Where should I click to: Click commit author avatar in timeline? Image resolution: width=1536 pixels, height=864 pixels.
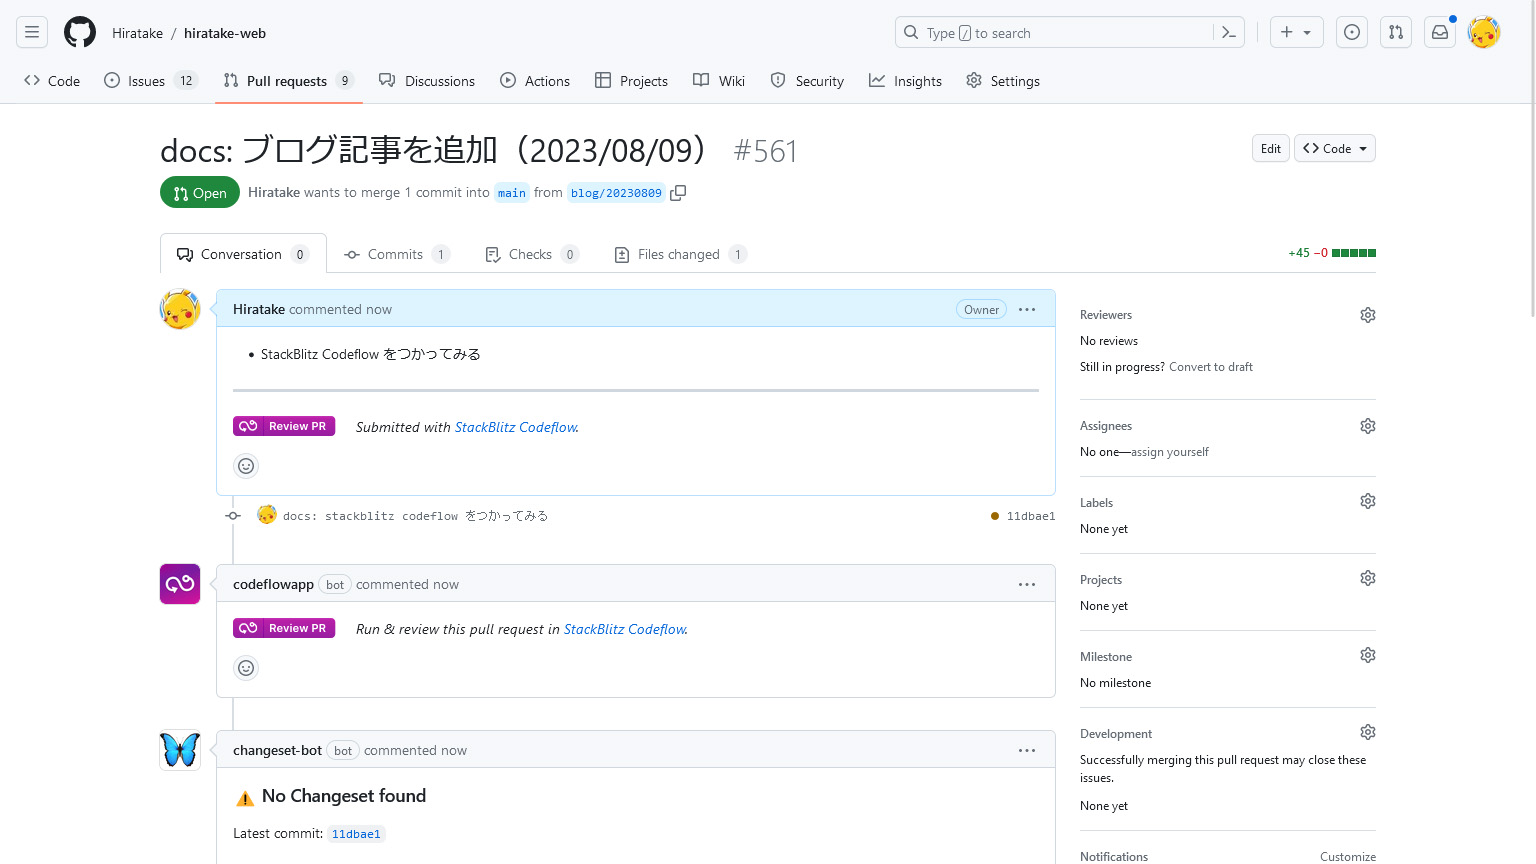tap(267, 515)
